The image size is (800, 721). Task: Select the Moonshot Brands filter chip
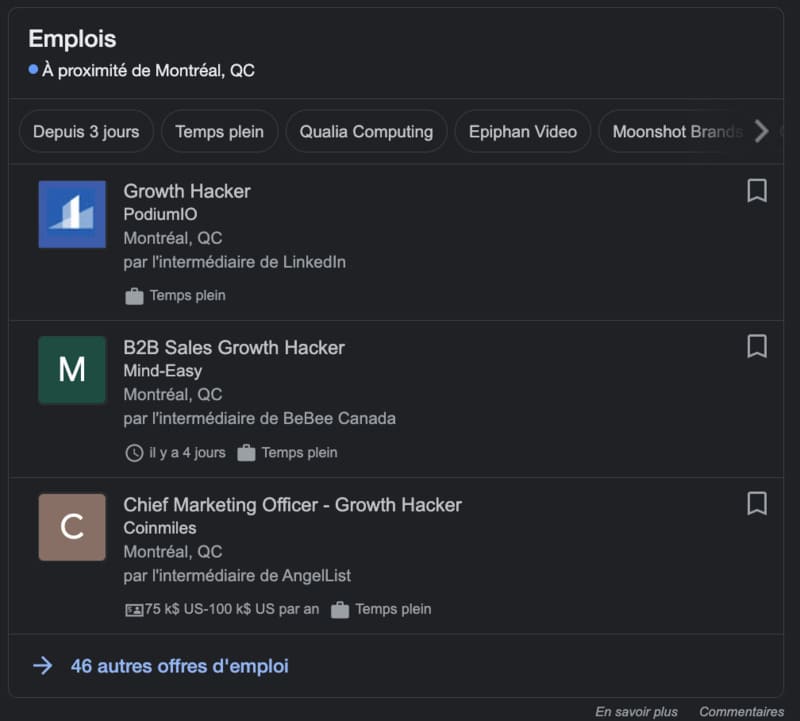pos(676,132)
